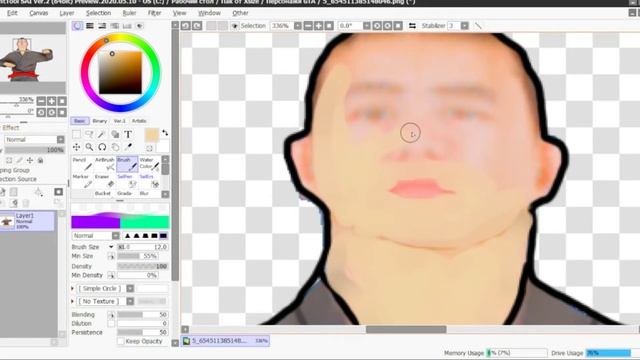640x360 pixels.
Task: Show the HSV slider panel
Action: coord(102,26)
